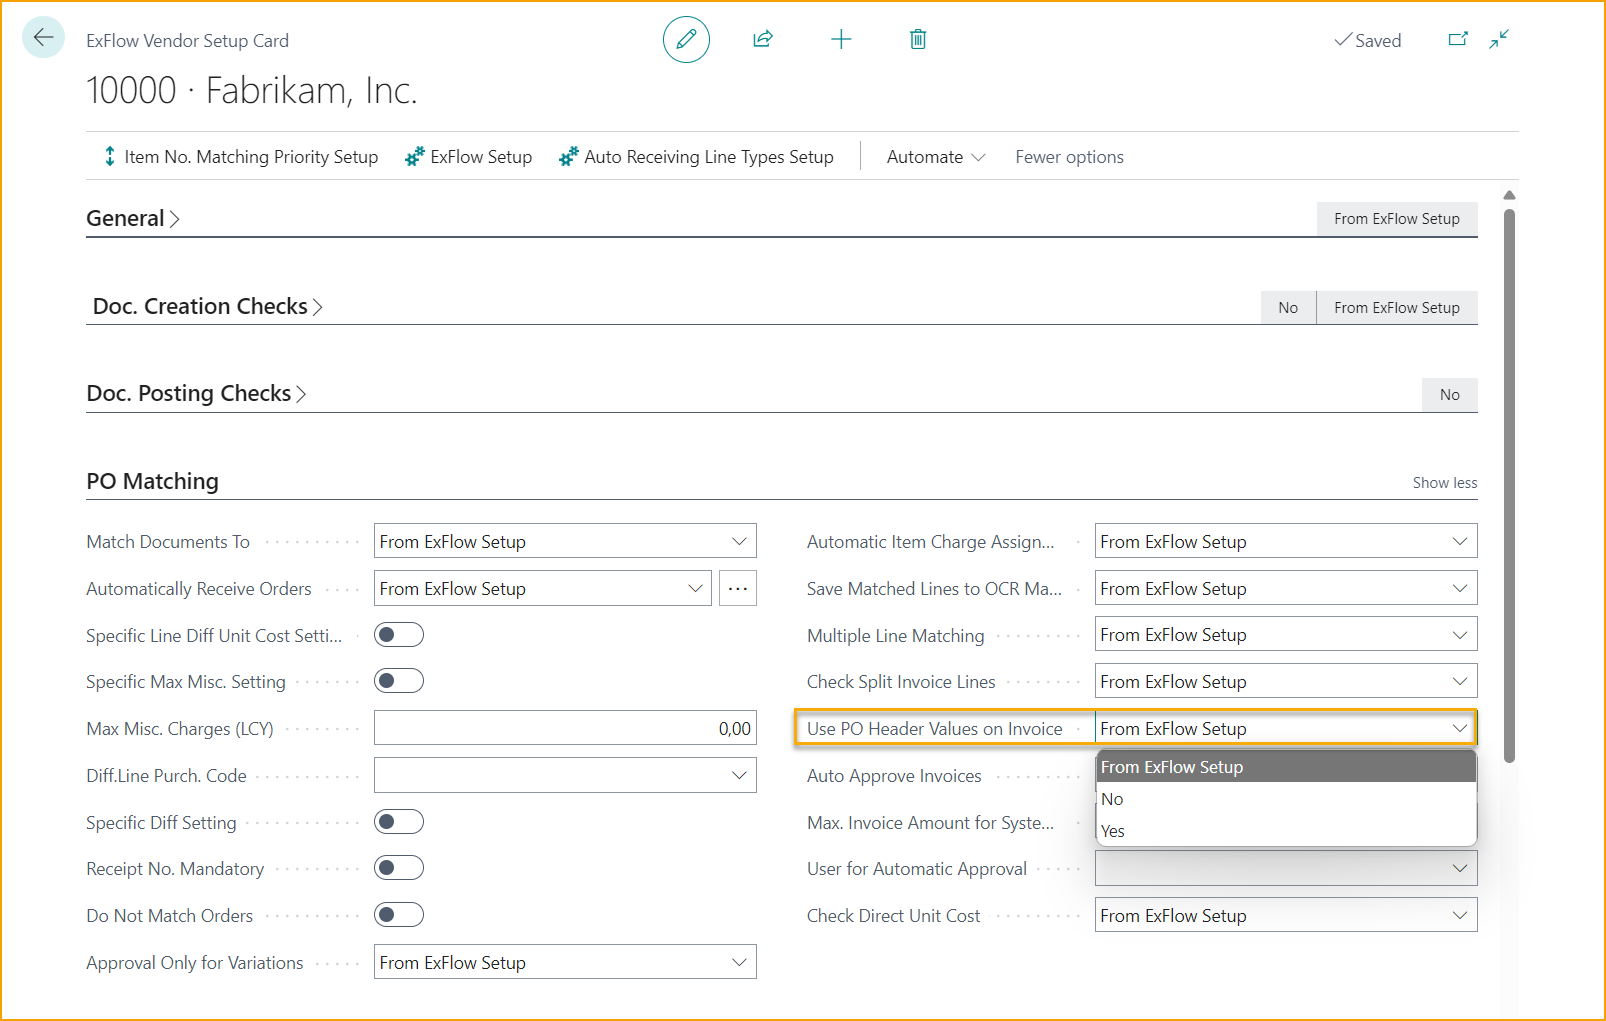This screenshot has width=1606, height=1021.
Task: Click the ExFlow Setup gear icon
Action: (x=414, y=156)
